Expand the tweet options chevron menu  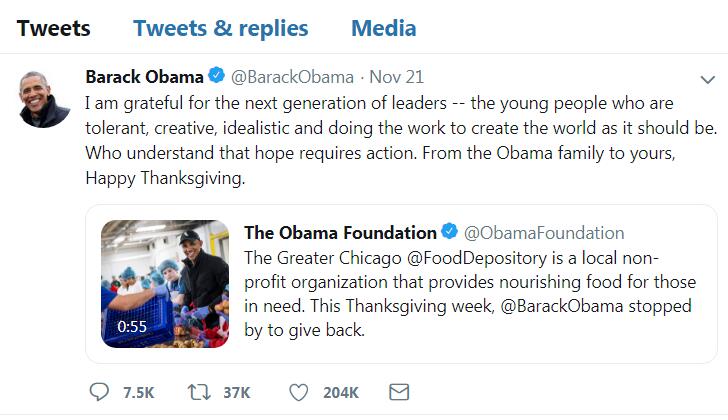click(x=708, y=80)
